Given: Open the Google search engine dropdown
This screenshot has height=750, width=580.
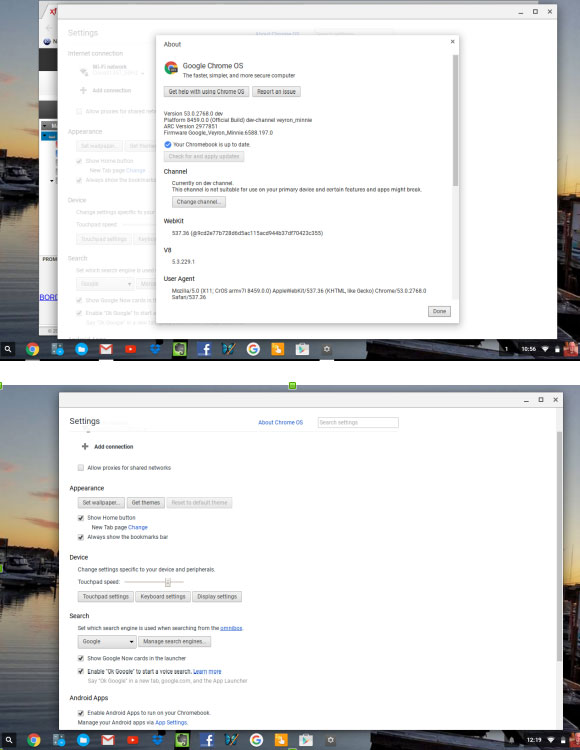Looking at the screenshot, I should coord(107,641).
